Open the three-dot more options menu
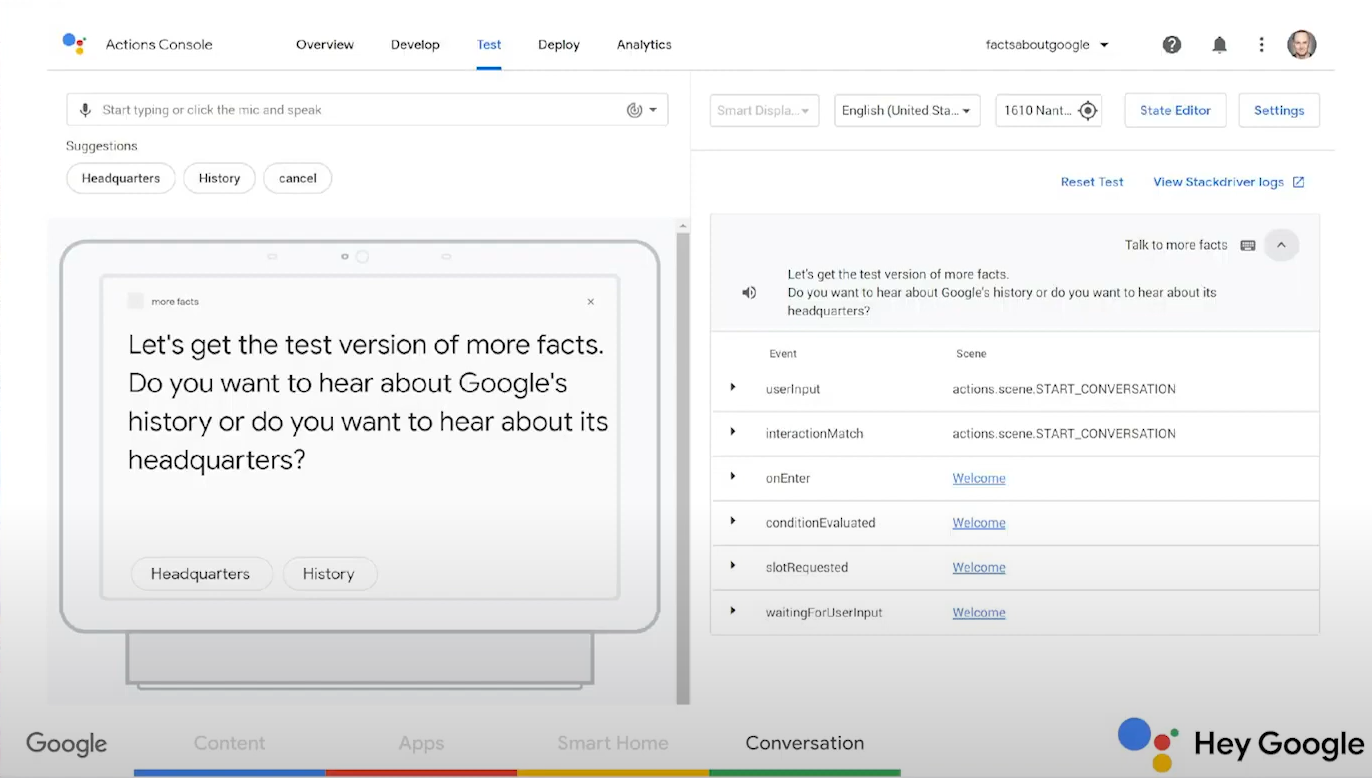 point(1262,45)
